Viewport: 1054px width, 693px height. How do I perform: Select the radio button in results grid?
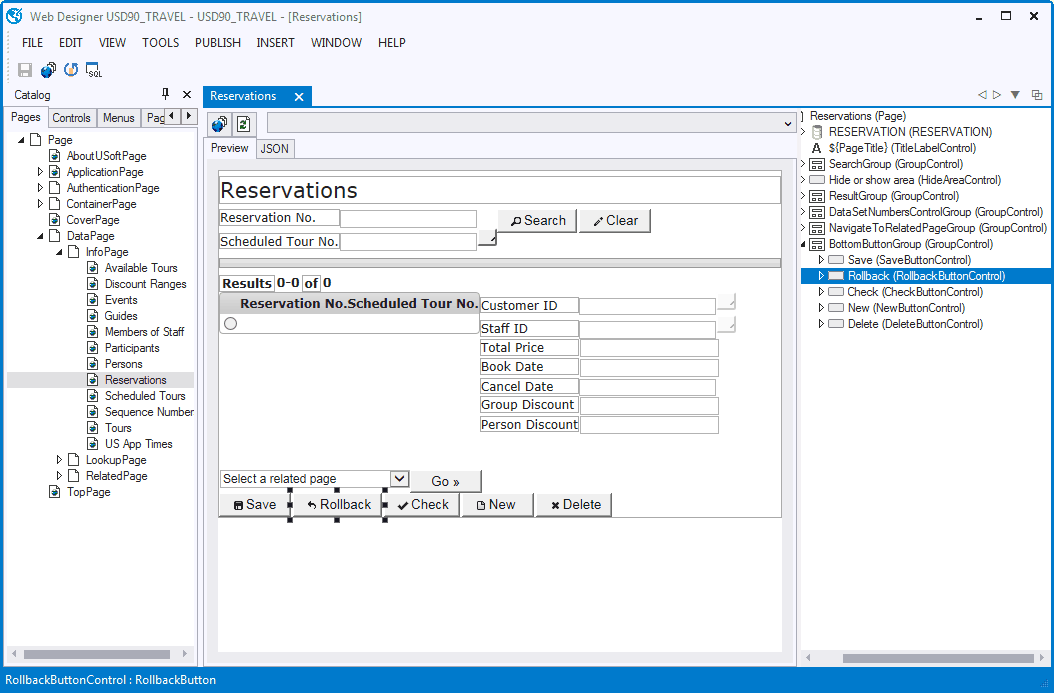pos(230,324)
